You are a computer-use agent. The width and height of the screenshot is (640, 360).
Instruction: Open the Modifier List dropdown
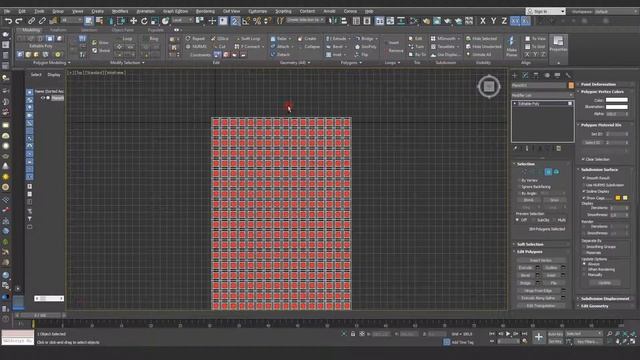pos(542,95)
